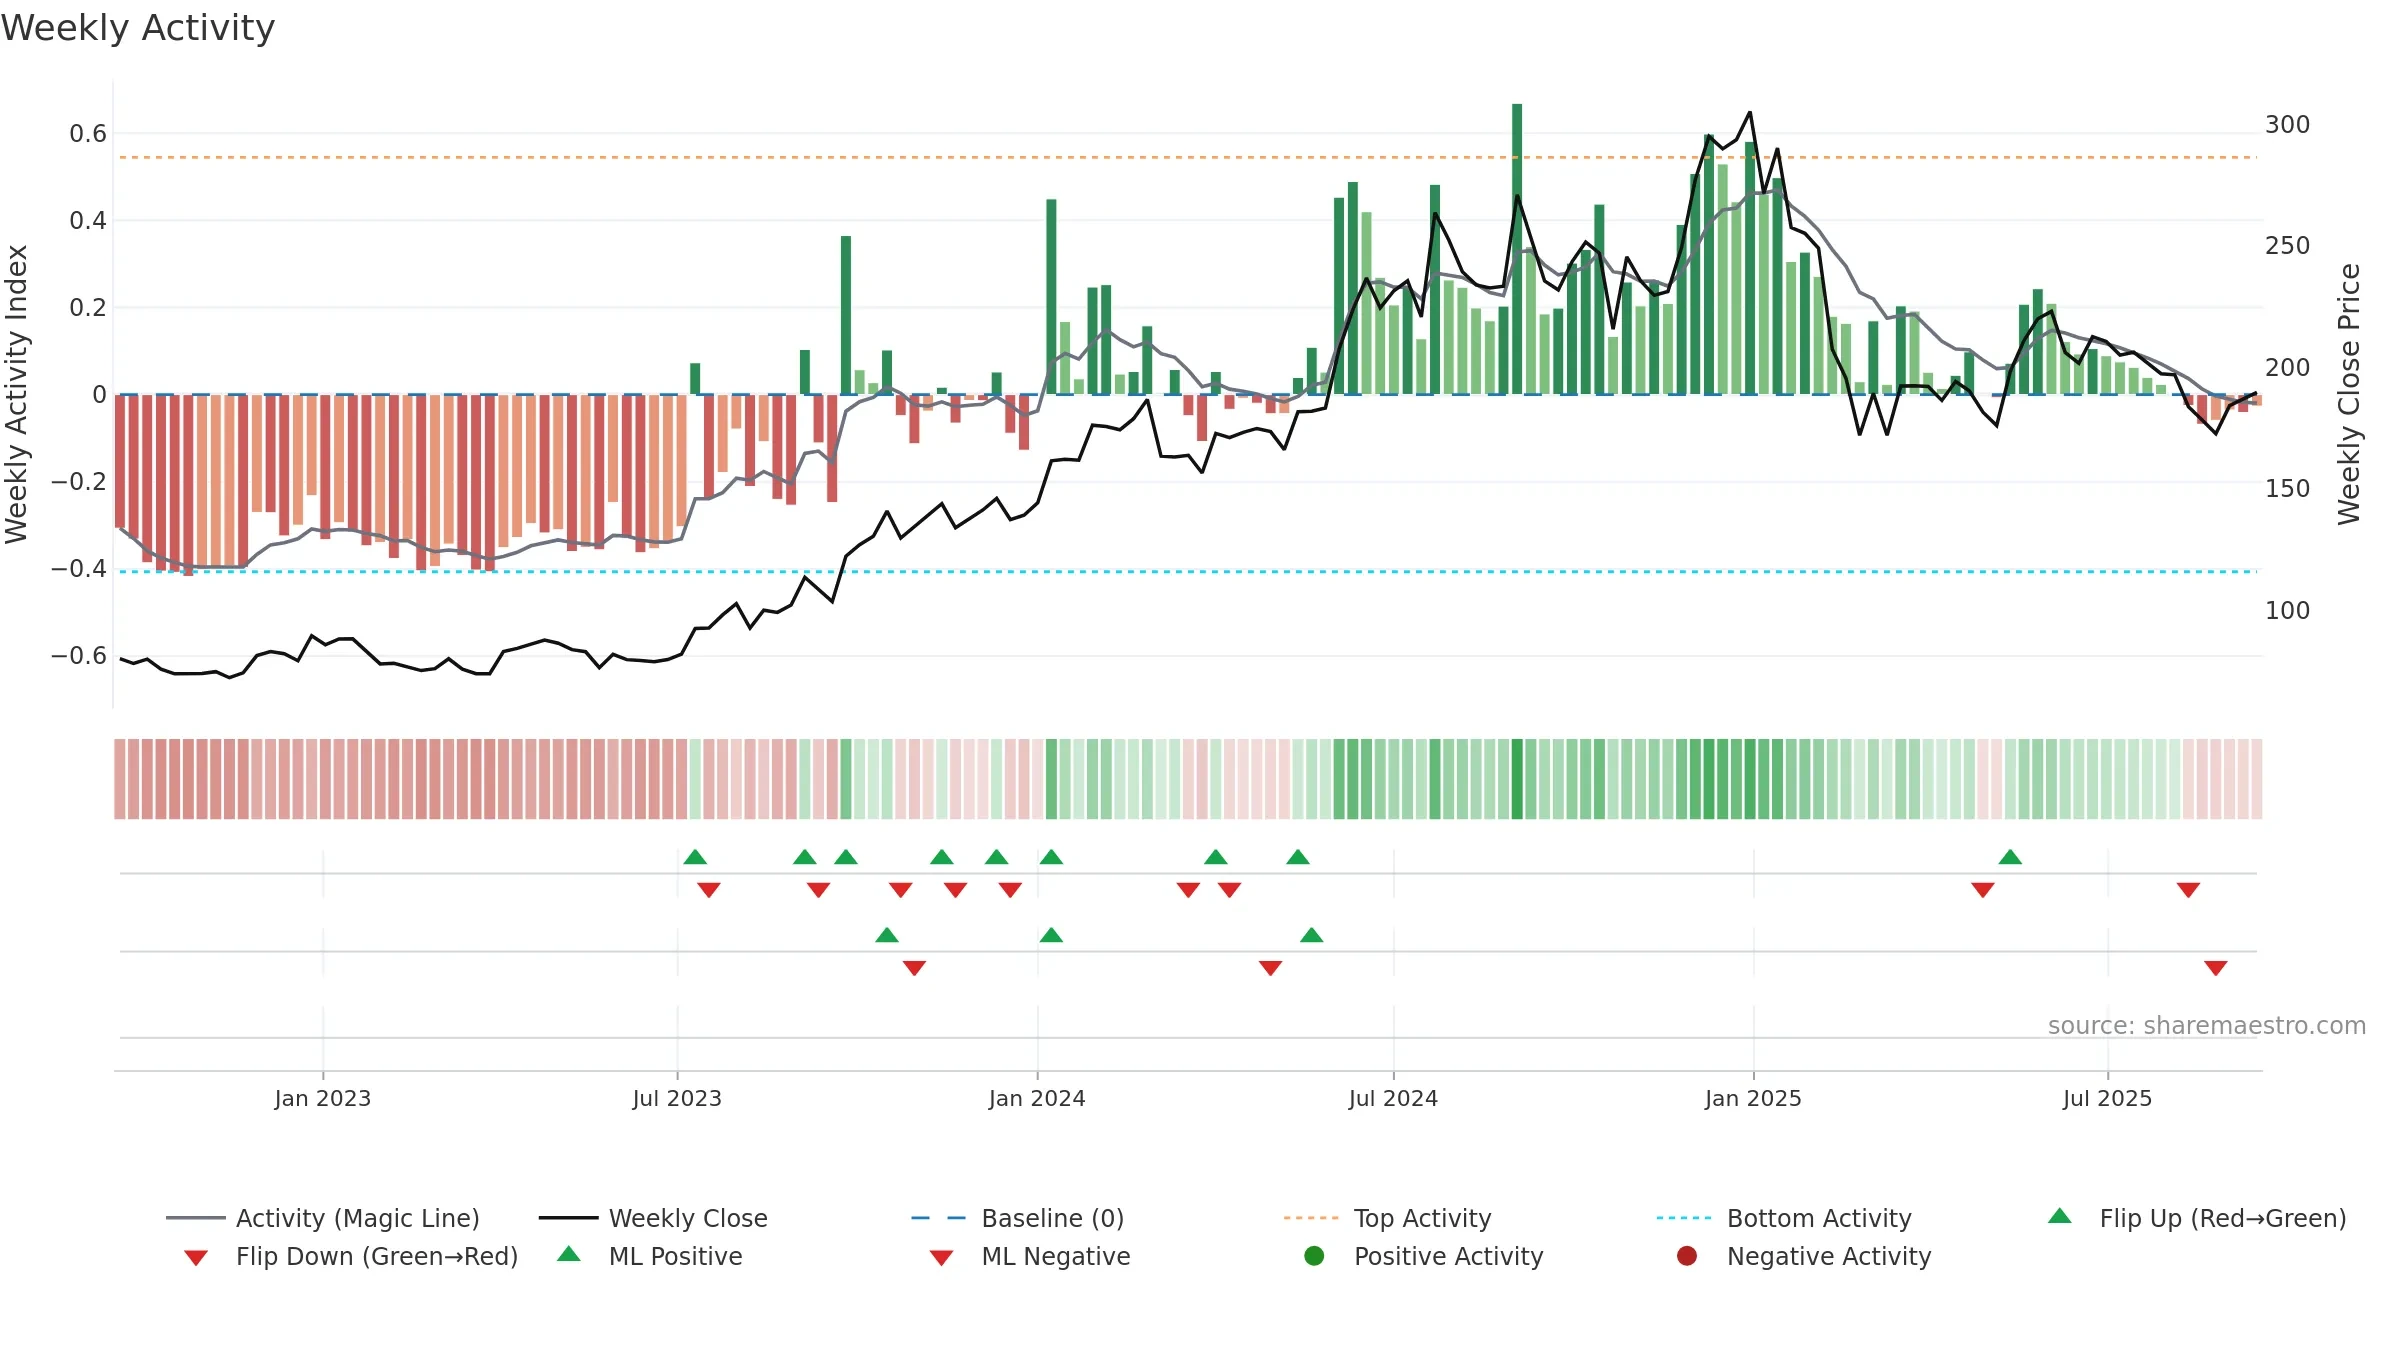Click the ML Positive marker near May 2024

click(1312, 935)
